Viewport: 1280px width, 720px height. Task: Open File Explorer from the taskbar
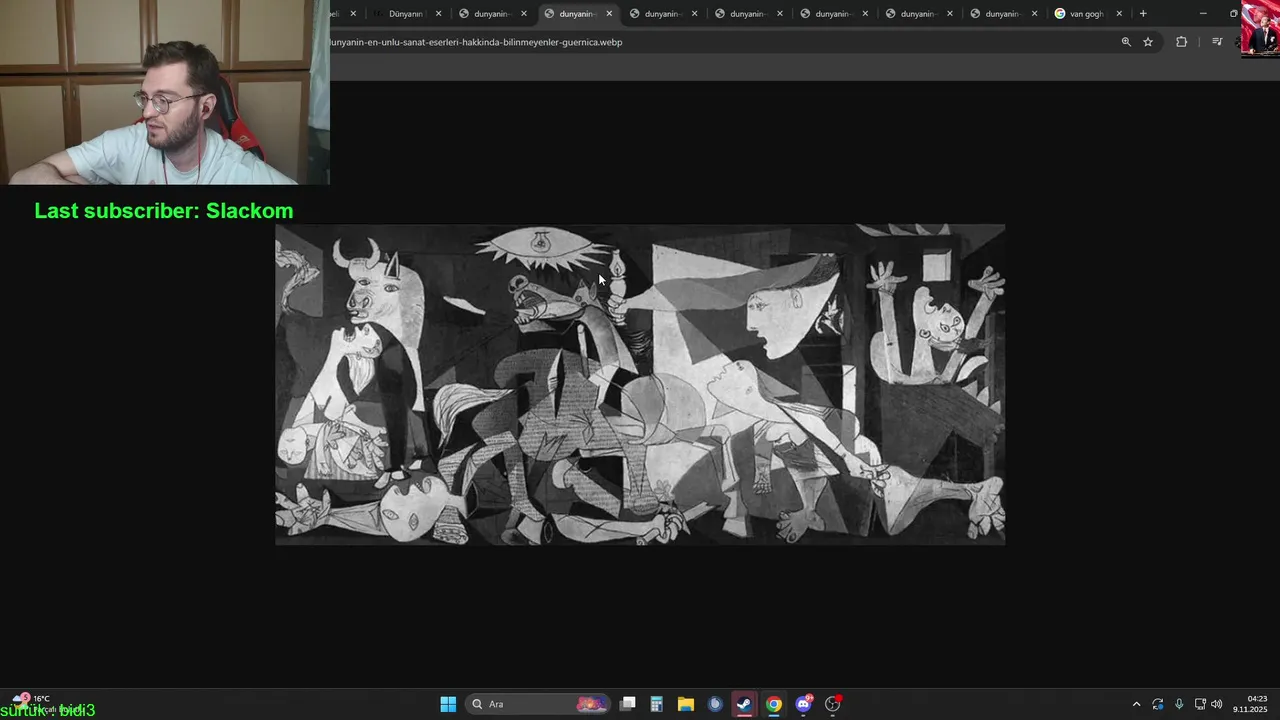pos(686,704)
